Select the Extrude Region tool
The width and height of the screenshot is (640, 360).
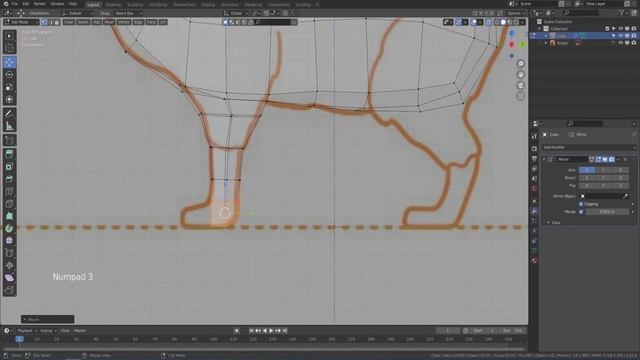click(9, 154)
